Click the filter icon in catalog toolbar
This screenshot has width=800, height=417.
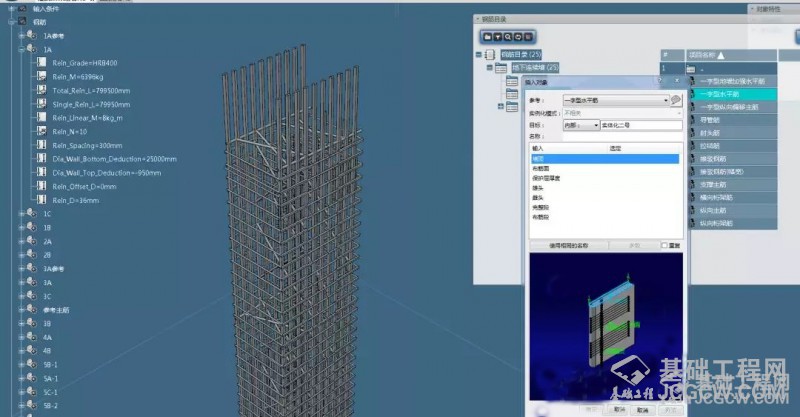[499, 35]
